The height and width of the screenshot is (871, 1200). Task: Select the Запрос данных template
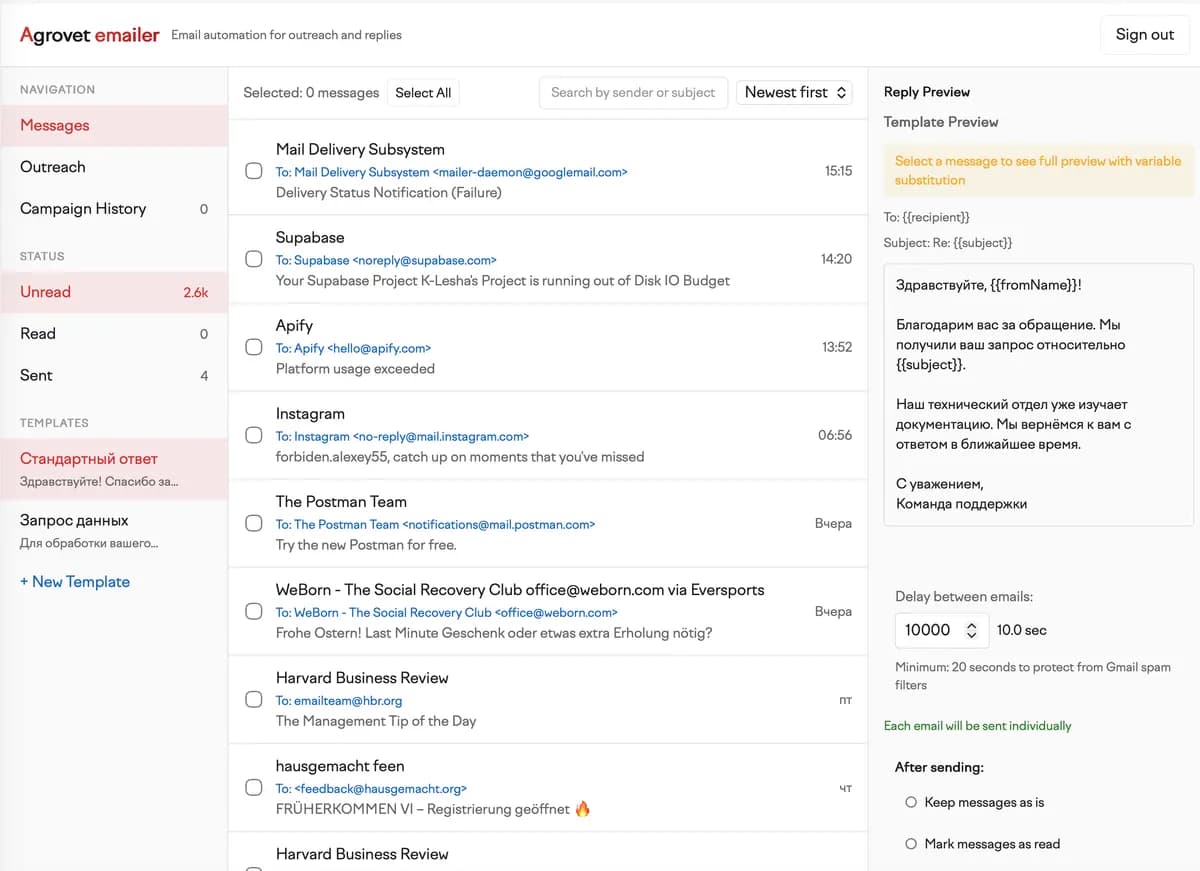click(x=114, y=531)
